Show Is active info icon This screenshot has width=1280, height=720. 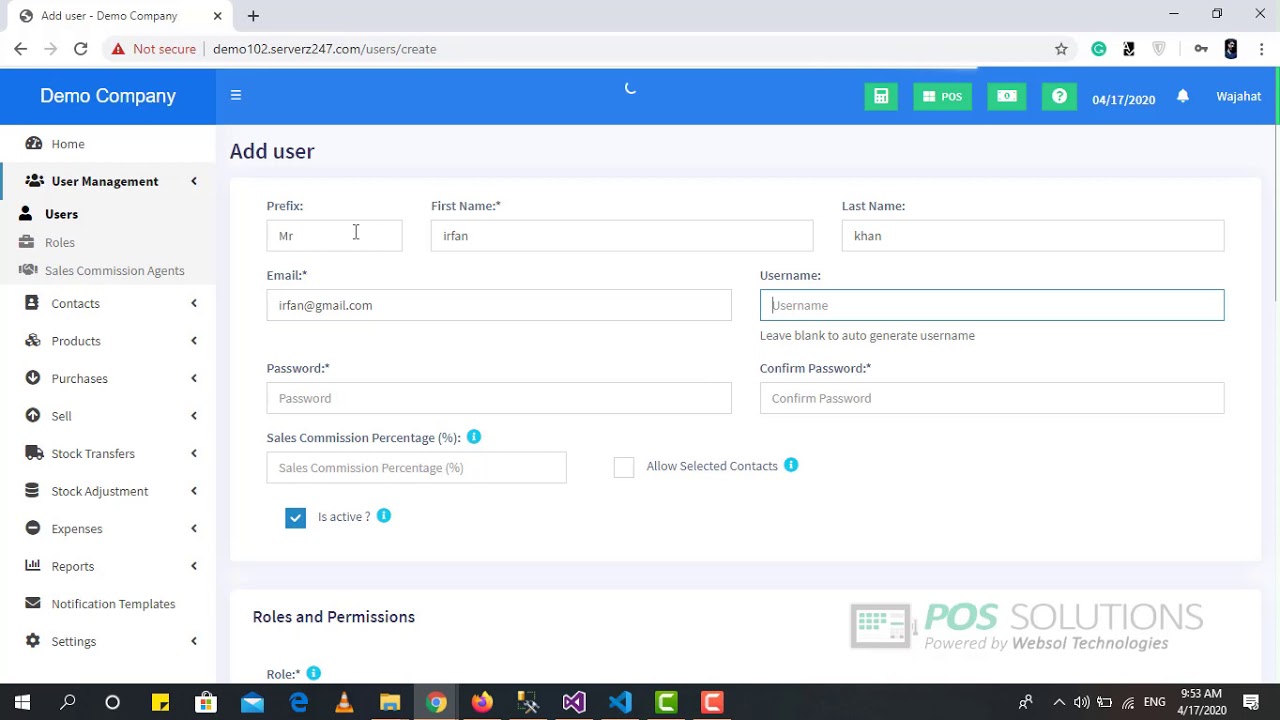pyautogui.click(x=384, y=516)
